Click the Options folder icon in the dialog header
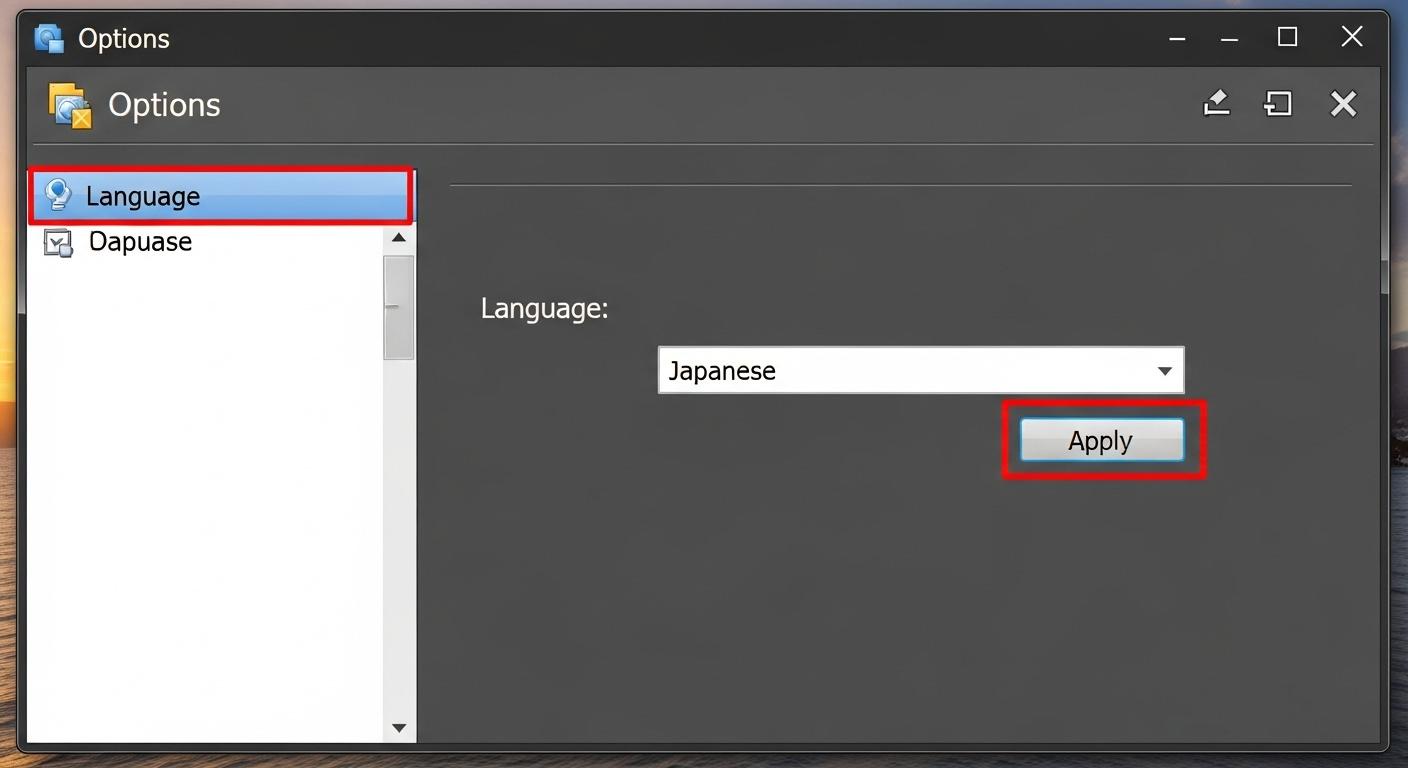The height and width of the screenshot is (768, 1408). pos(67,103)
